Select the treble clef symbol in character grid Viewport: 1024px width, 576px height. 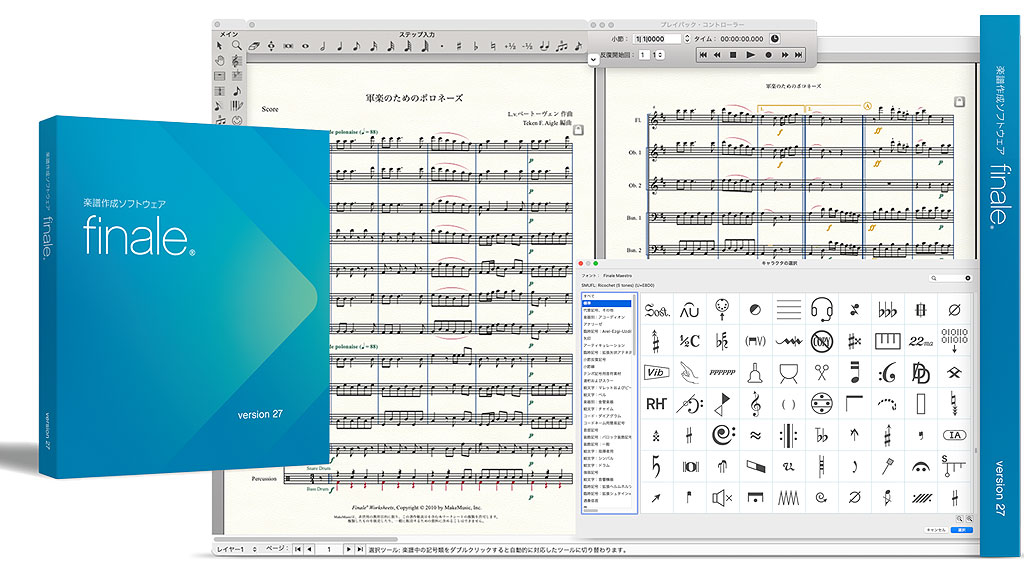click(x=756, y=404)
